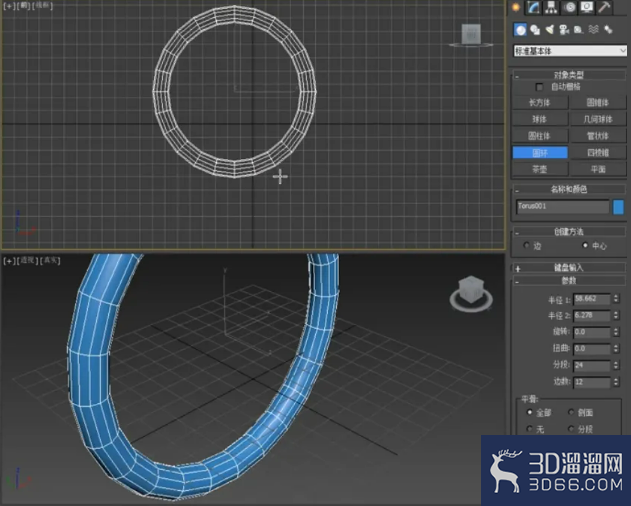Click the 半径 1 spinner arrows
631x506 pixels.
[x=616, y=299]
